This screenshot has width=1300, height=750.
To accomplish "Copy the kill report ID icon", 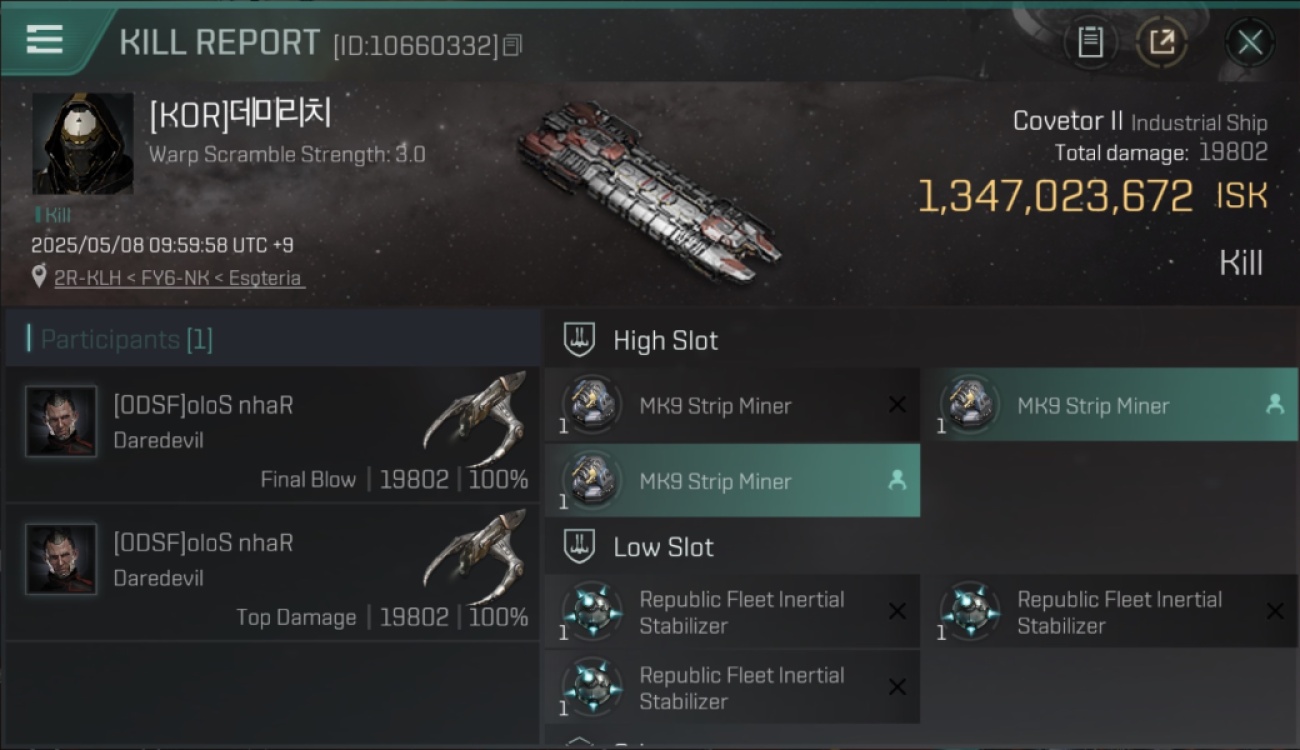I will tap(512, 45).
